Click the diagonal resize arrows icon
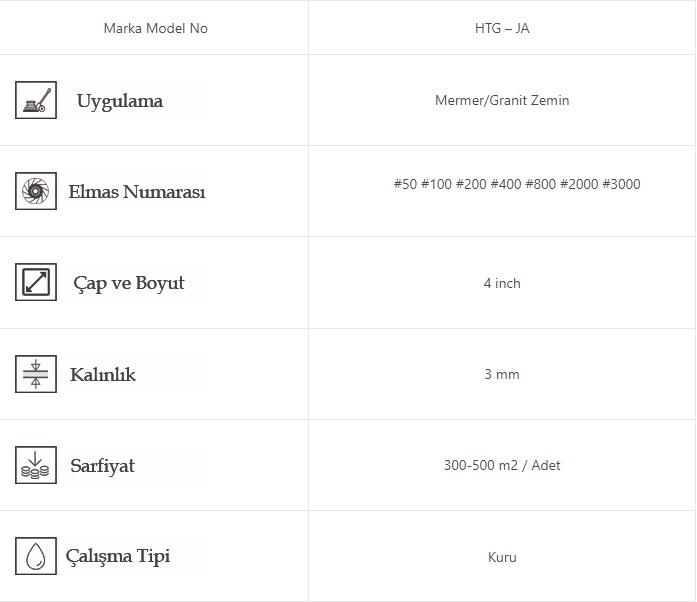The image size is (697, 602). pos(36,282)
